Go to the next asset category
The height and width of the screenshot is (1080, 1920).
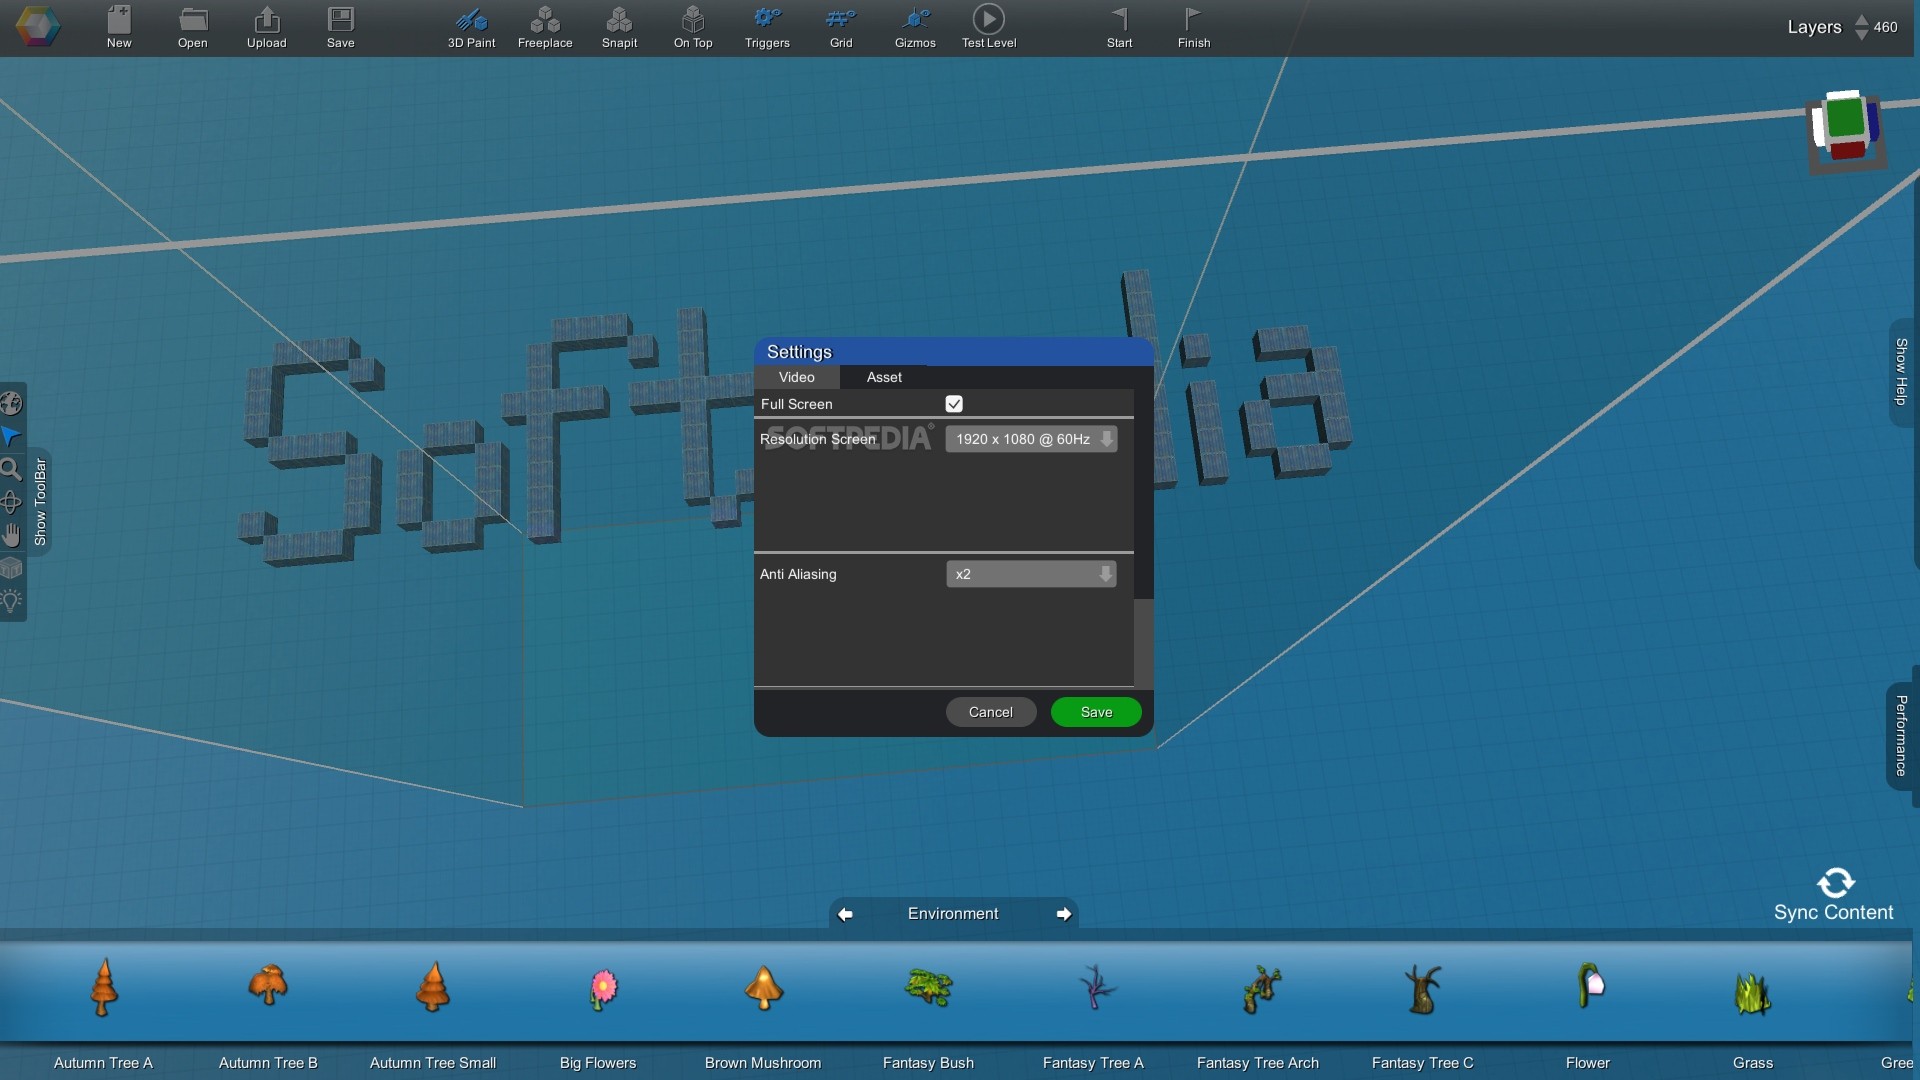tap(1064, 914)
